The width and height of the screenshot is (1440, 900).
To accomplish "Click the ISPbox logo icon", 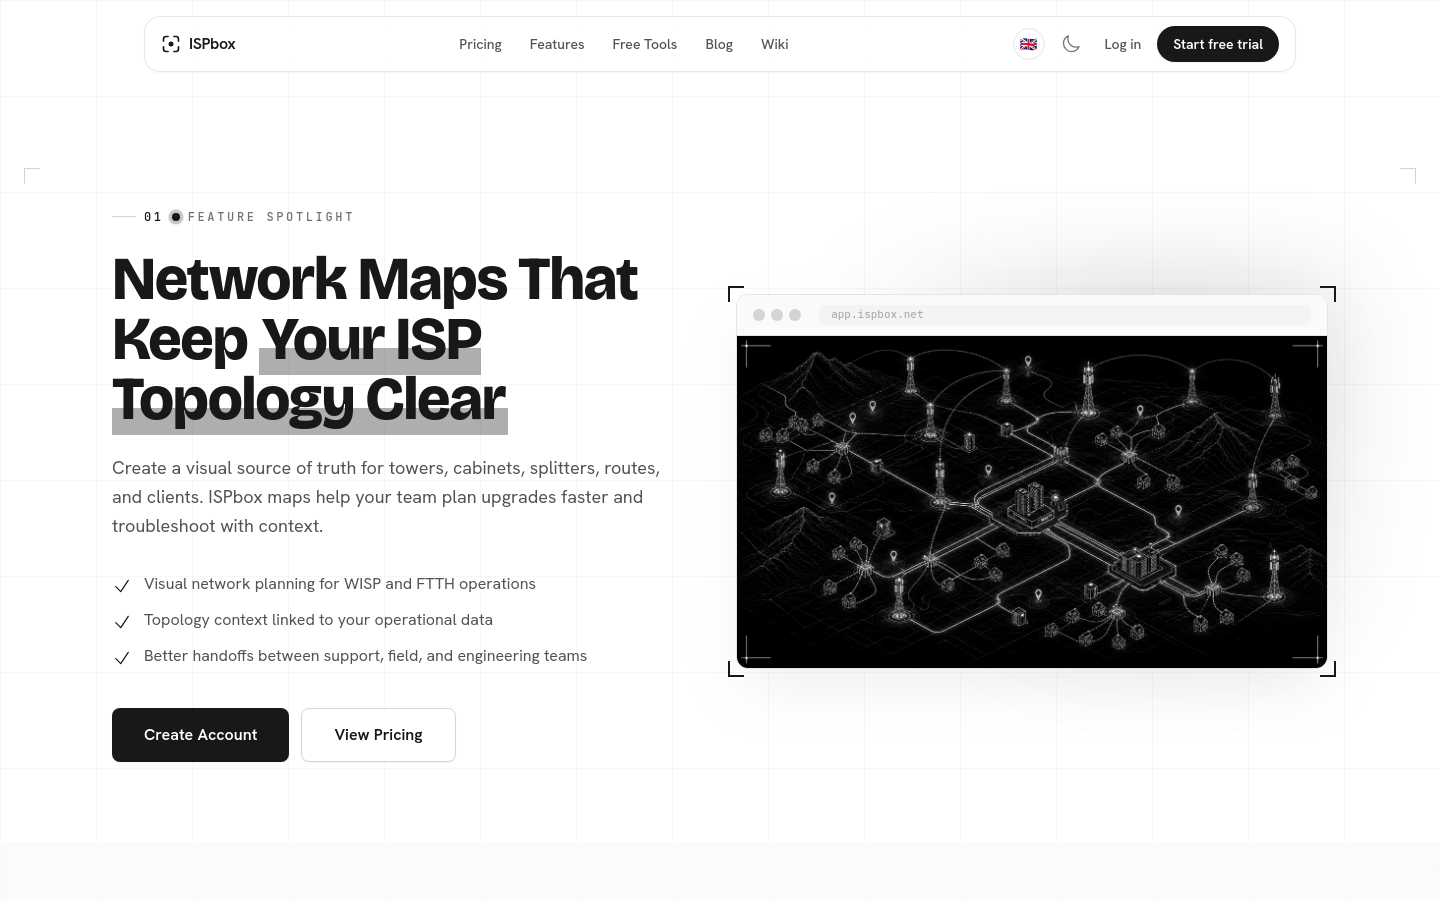I will [171, 44].
